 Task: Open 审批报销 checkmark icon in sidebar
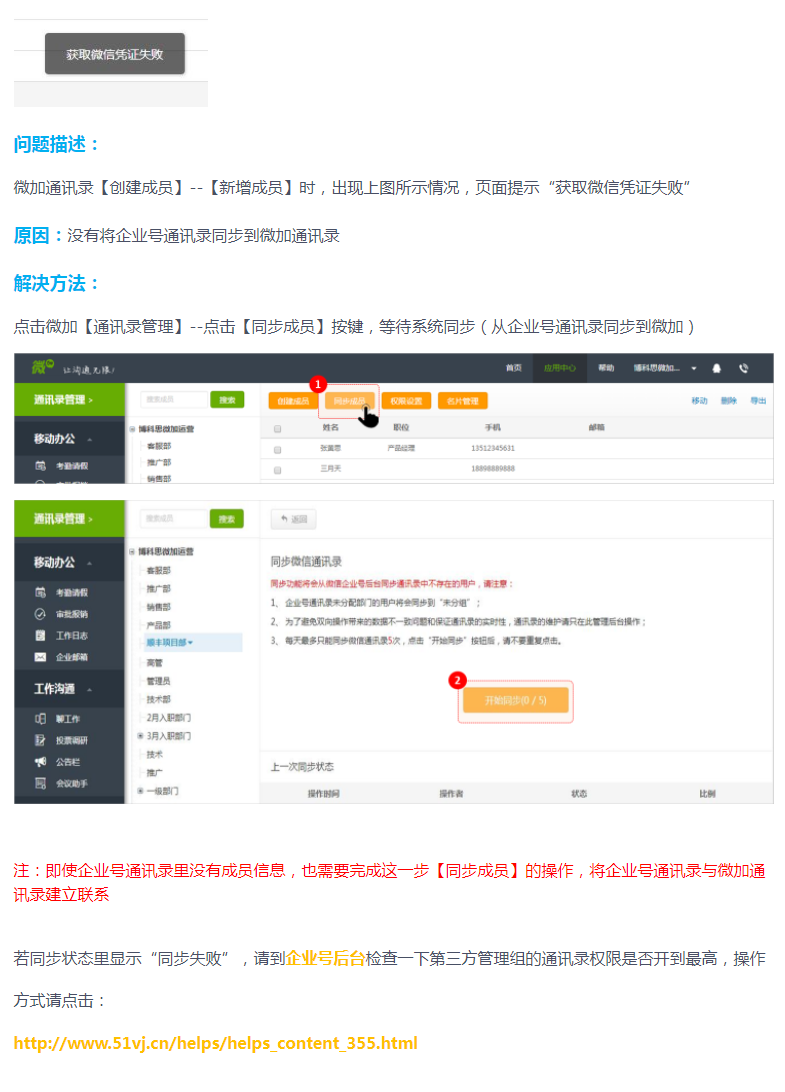pyautogui.click(x=40, y=614)
